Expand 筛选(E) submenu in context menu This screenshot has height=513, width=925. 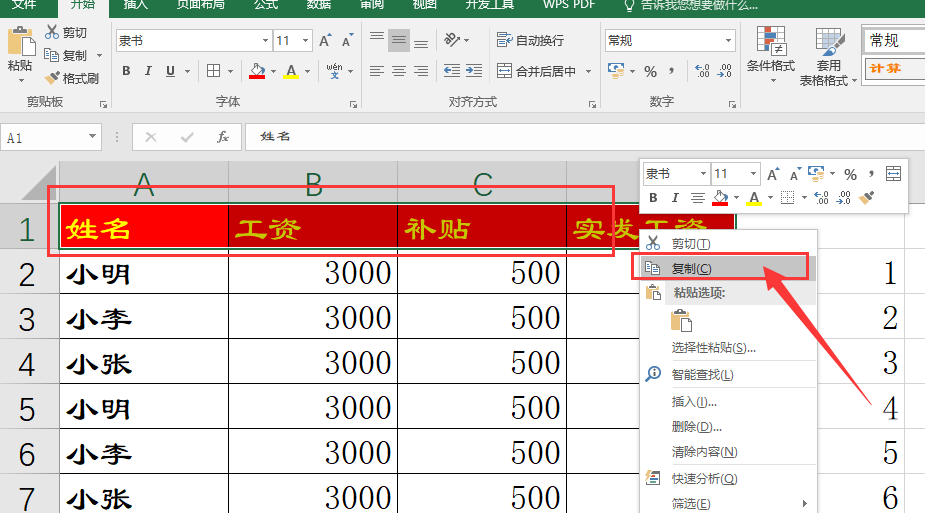point(729,504)
